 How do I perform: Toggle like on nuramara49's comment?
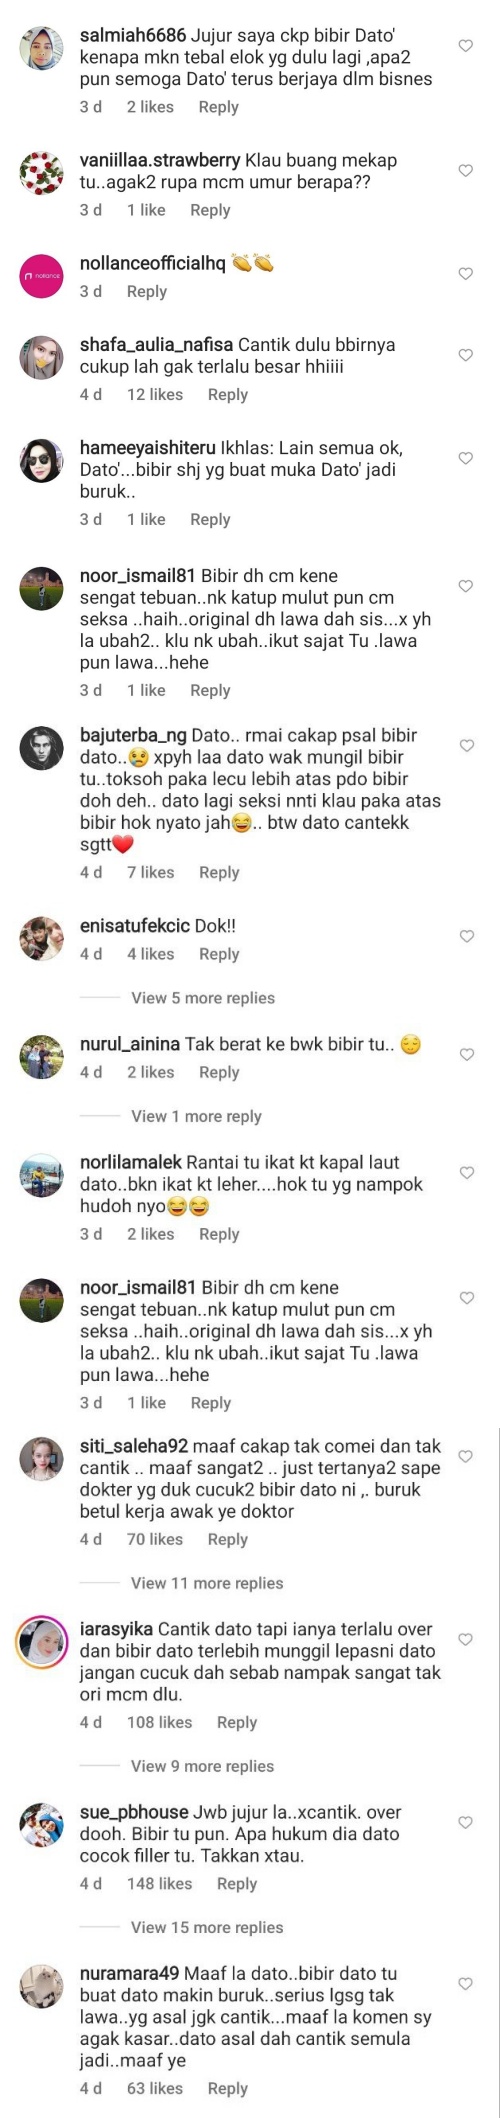click(465, 1983)
